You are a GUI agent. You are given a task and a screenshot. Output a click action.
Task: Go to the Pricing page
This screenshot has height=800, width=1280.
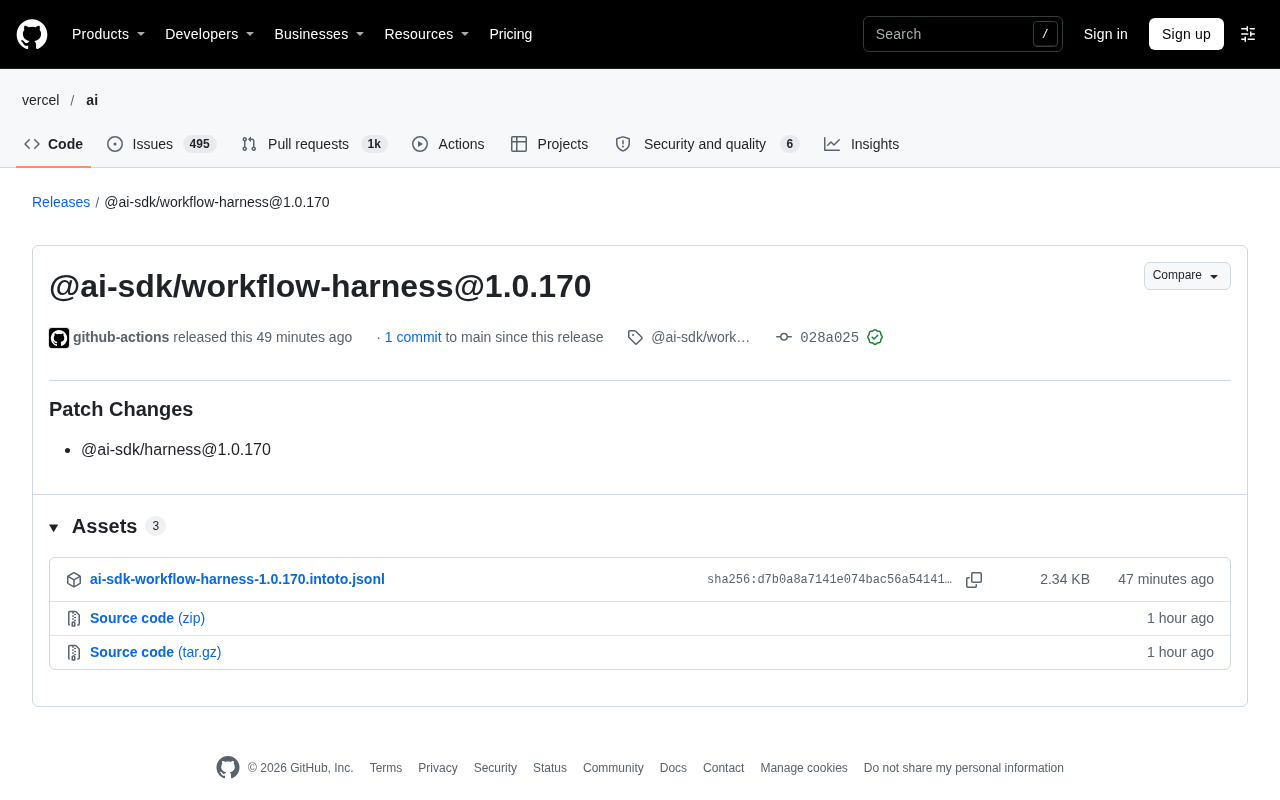pos(511,34)
